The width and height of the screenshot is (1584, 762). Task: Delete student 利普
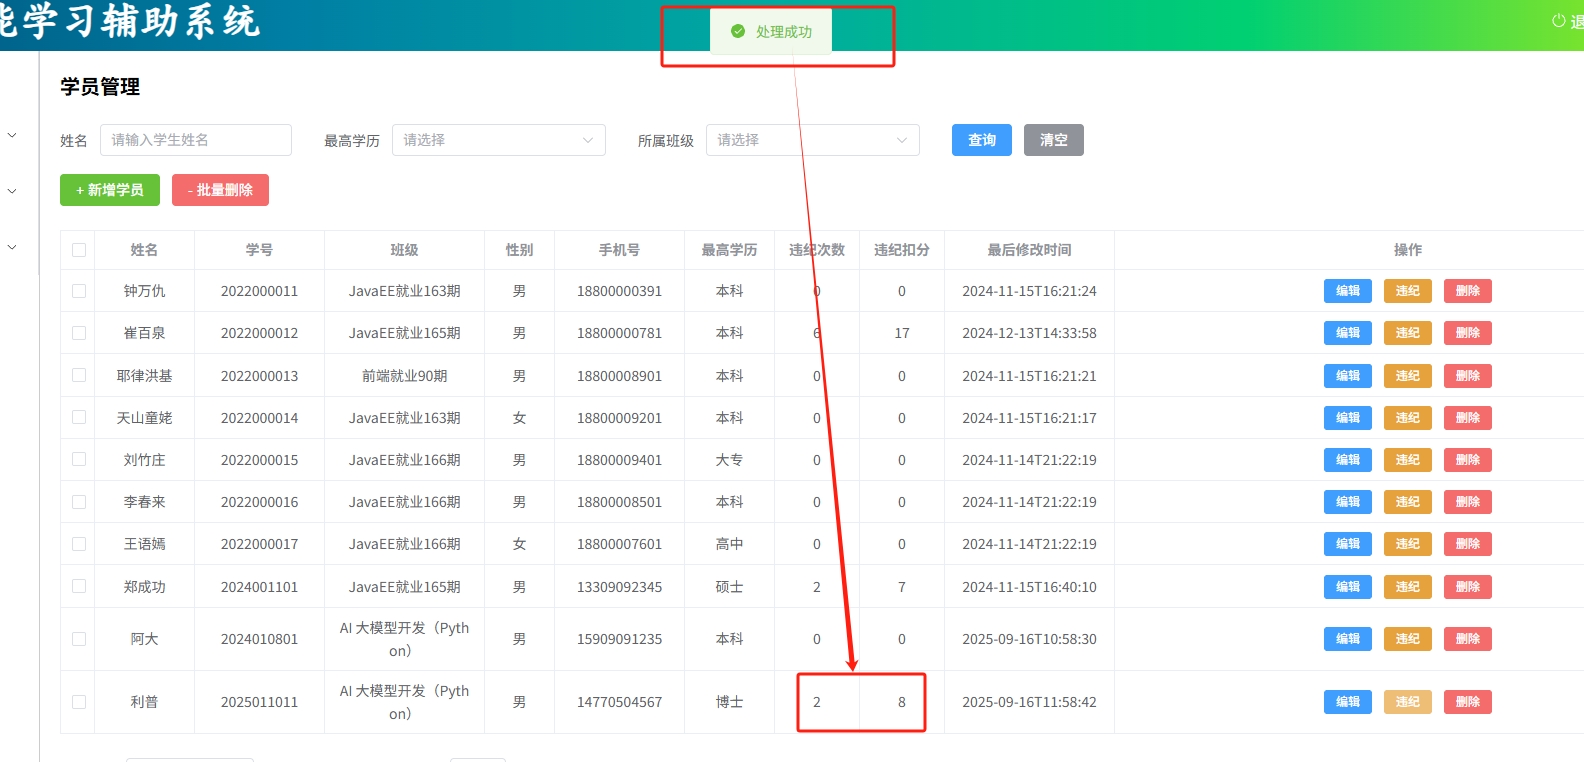tap(1468, 702)
